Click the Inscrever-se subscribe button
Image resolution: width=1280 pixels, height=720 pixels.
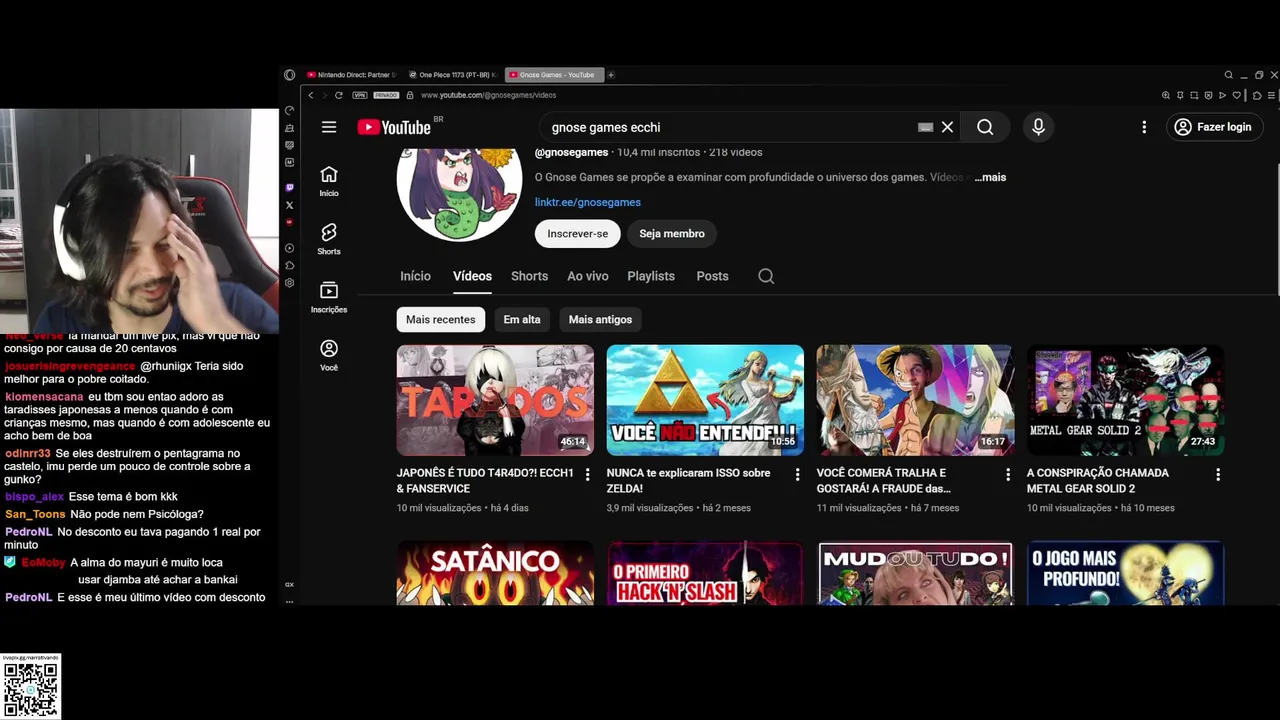click(x=578, y=233)
